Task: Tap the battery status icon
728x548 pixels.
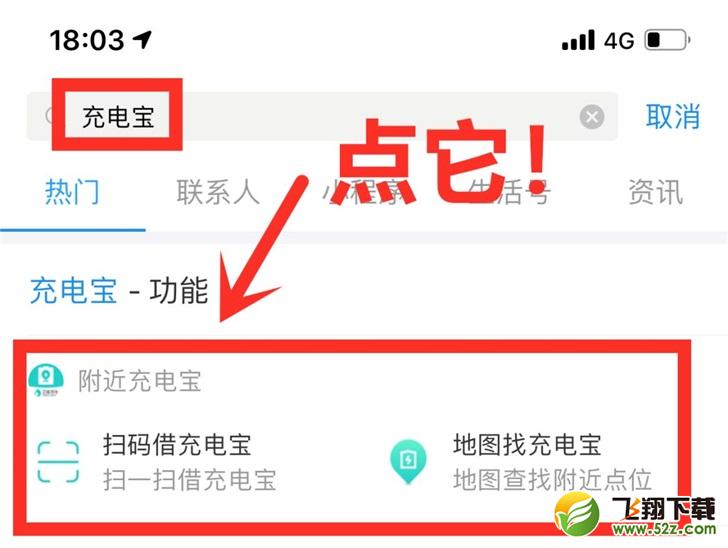Action: (667, 40)
